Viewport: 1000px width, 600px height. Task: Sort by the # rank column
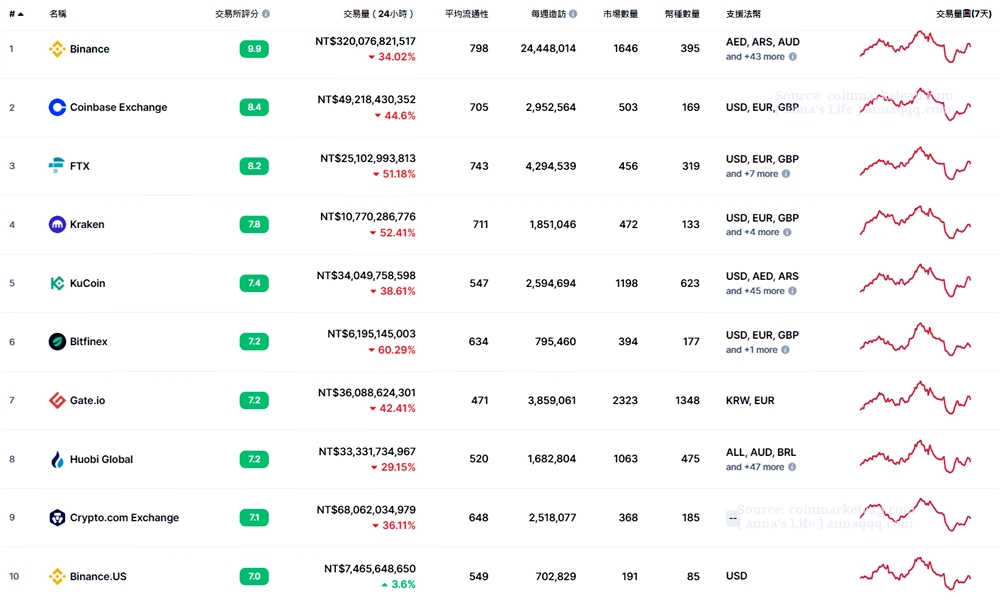(15, 14)
